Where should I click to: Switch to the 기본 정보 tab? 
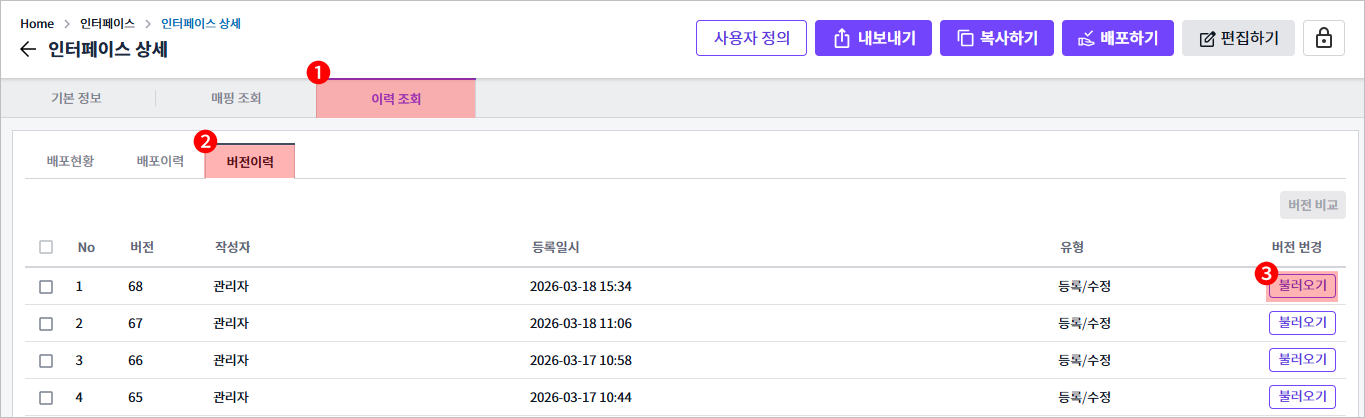[x=77, y=98]
